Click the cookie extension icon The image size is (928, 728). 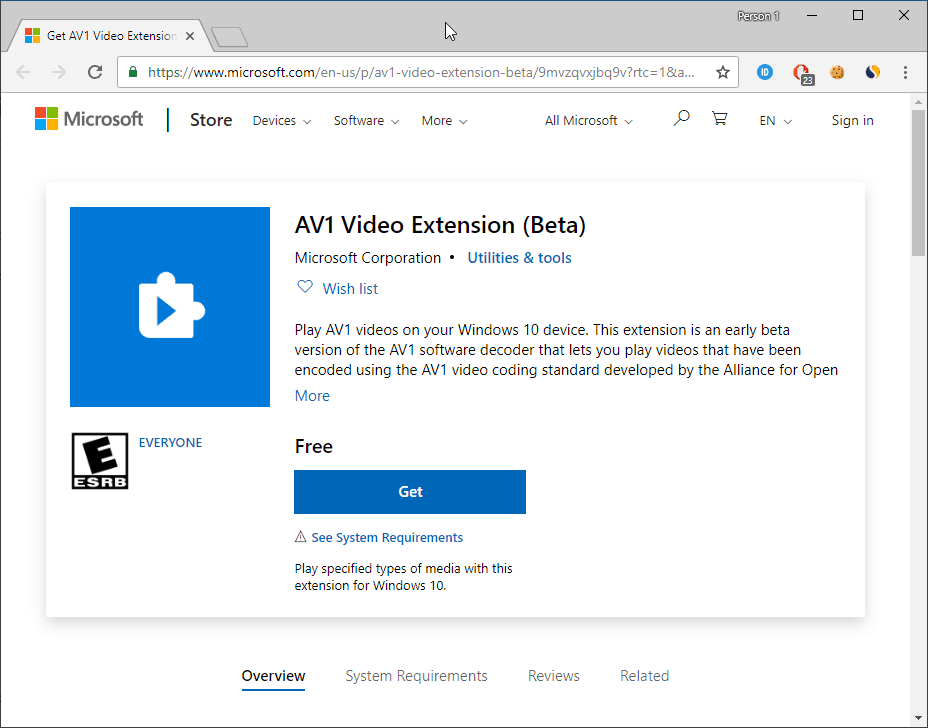tap(837, 72)
